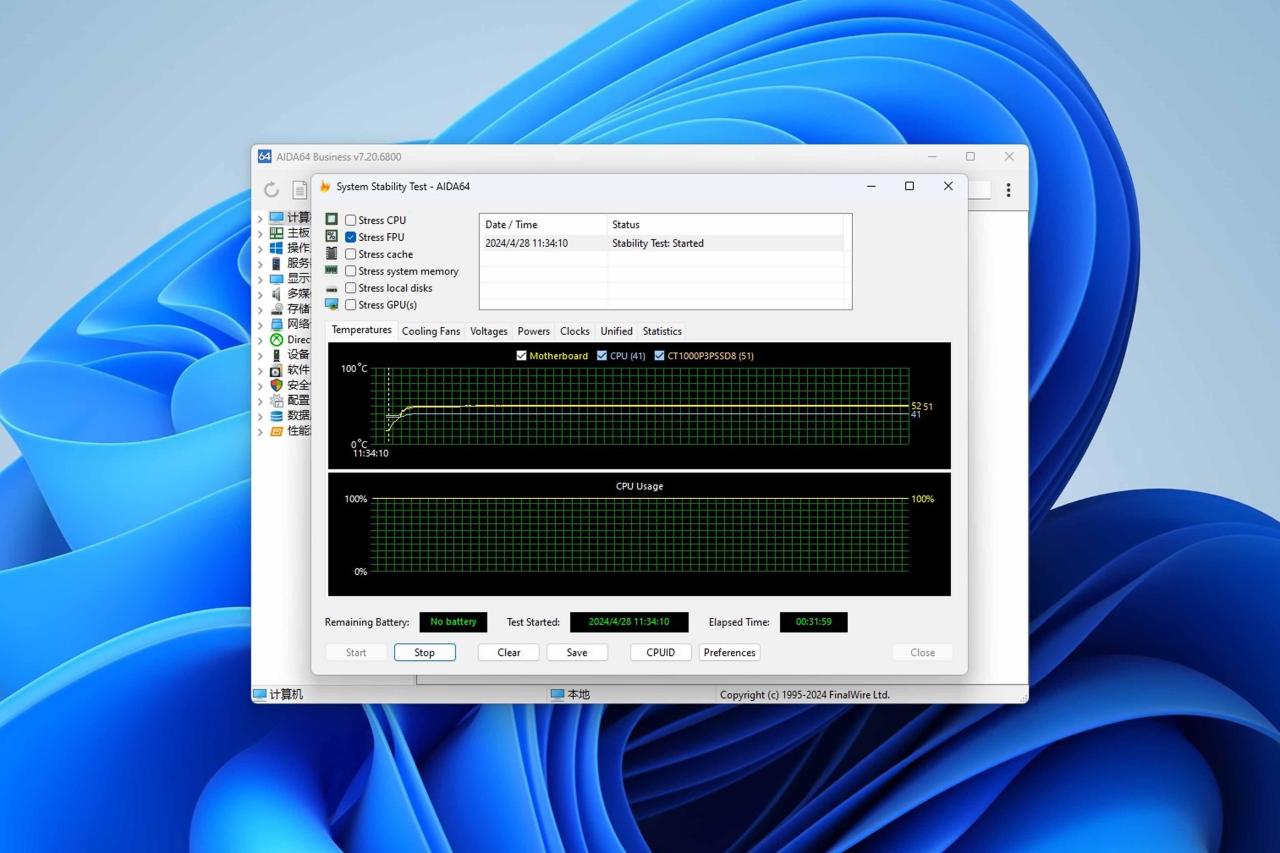Tick the Stress system memory checkbox
The image size is (1280, 853).
tap(351, 271)
